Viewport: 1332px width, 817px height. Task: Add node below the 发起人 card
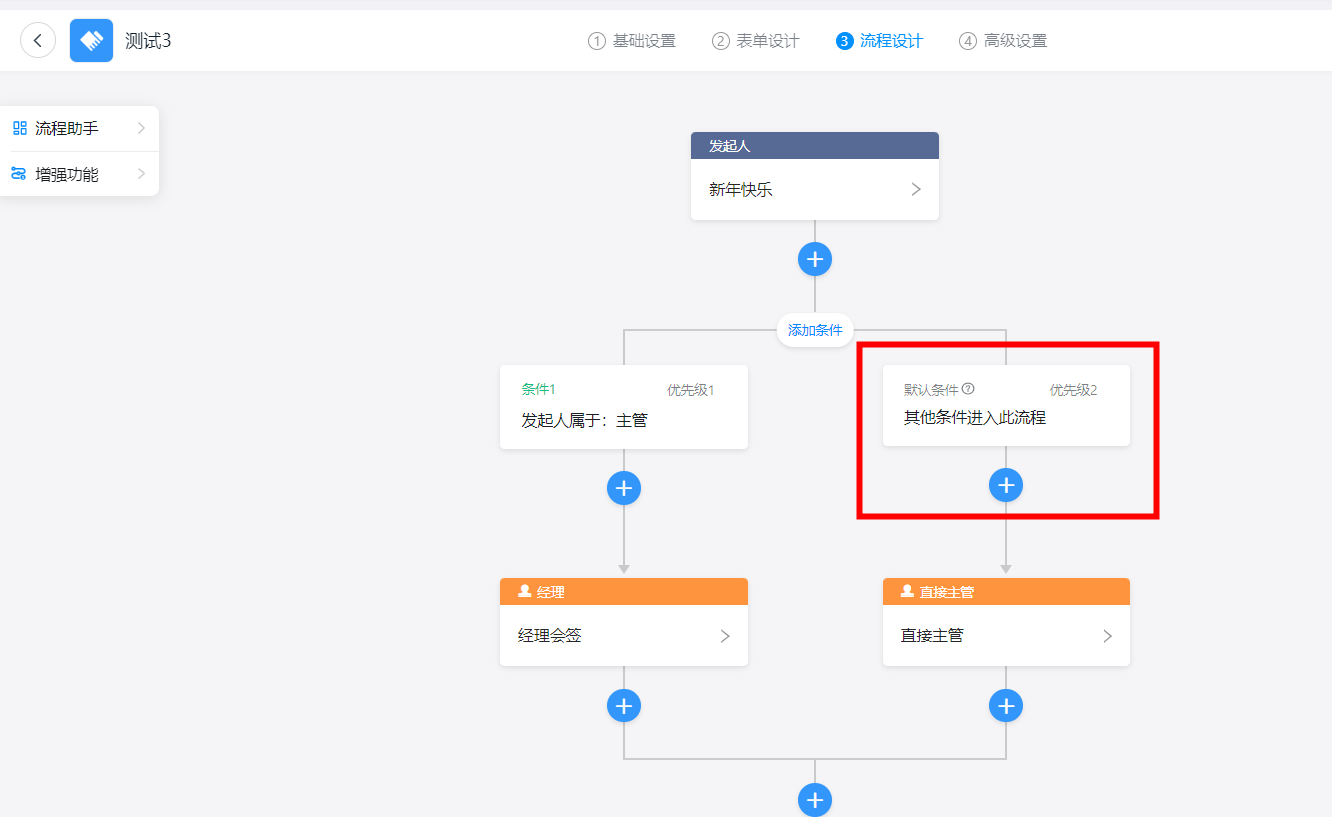815,260
